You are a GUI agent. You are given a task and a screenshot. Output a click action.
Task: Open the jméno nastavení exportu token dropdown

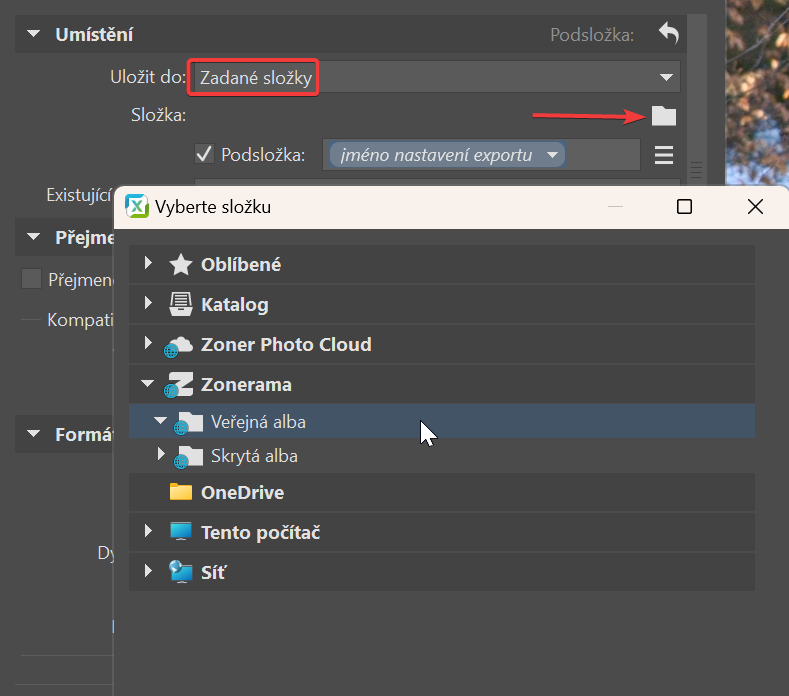(552, 154)
